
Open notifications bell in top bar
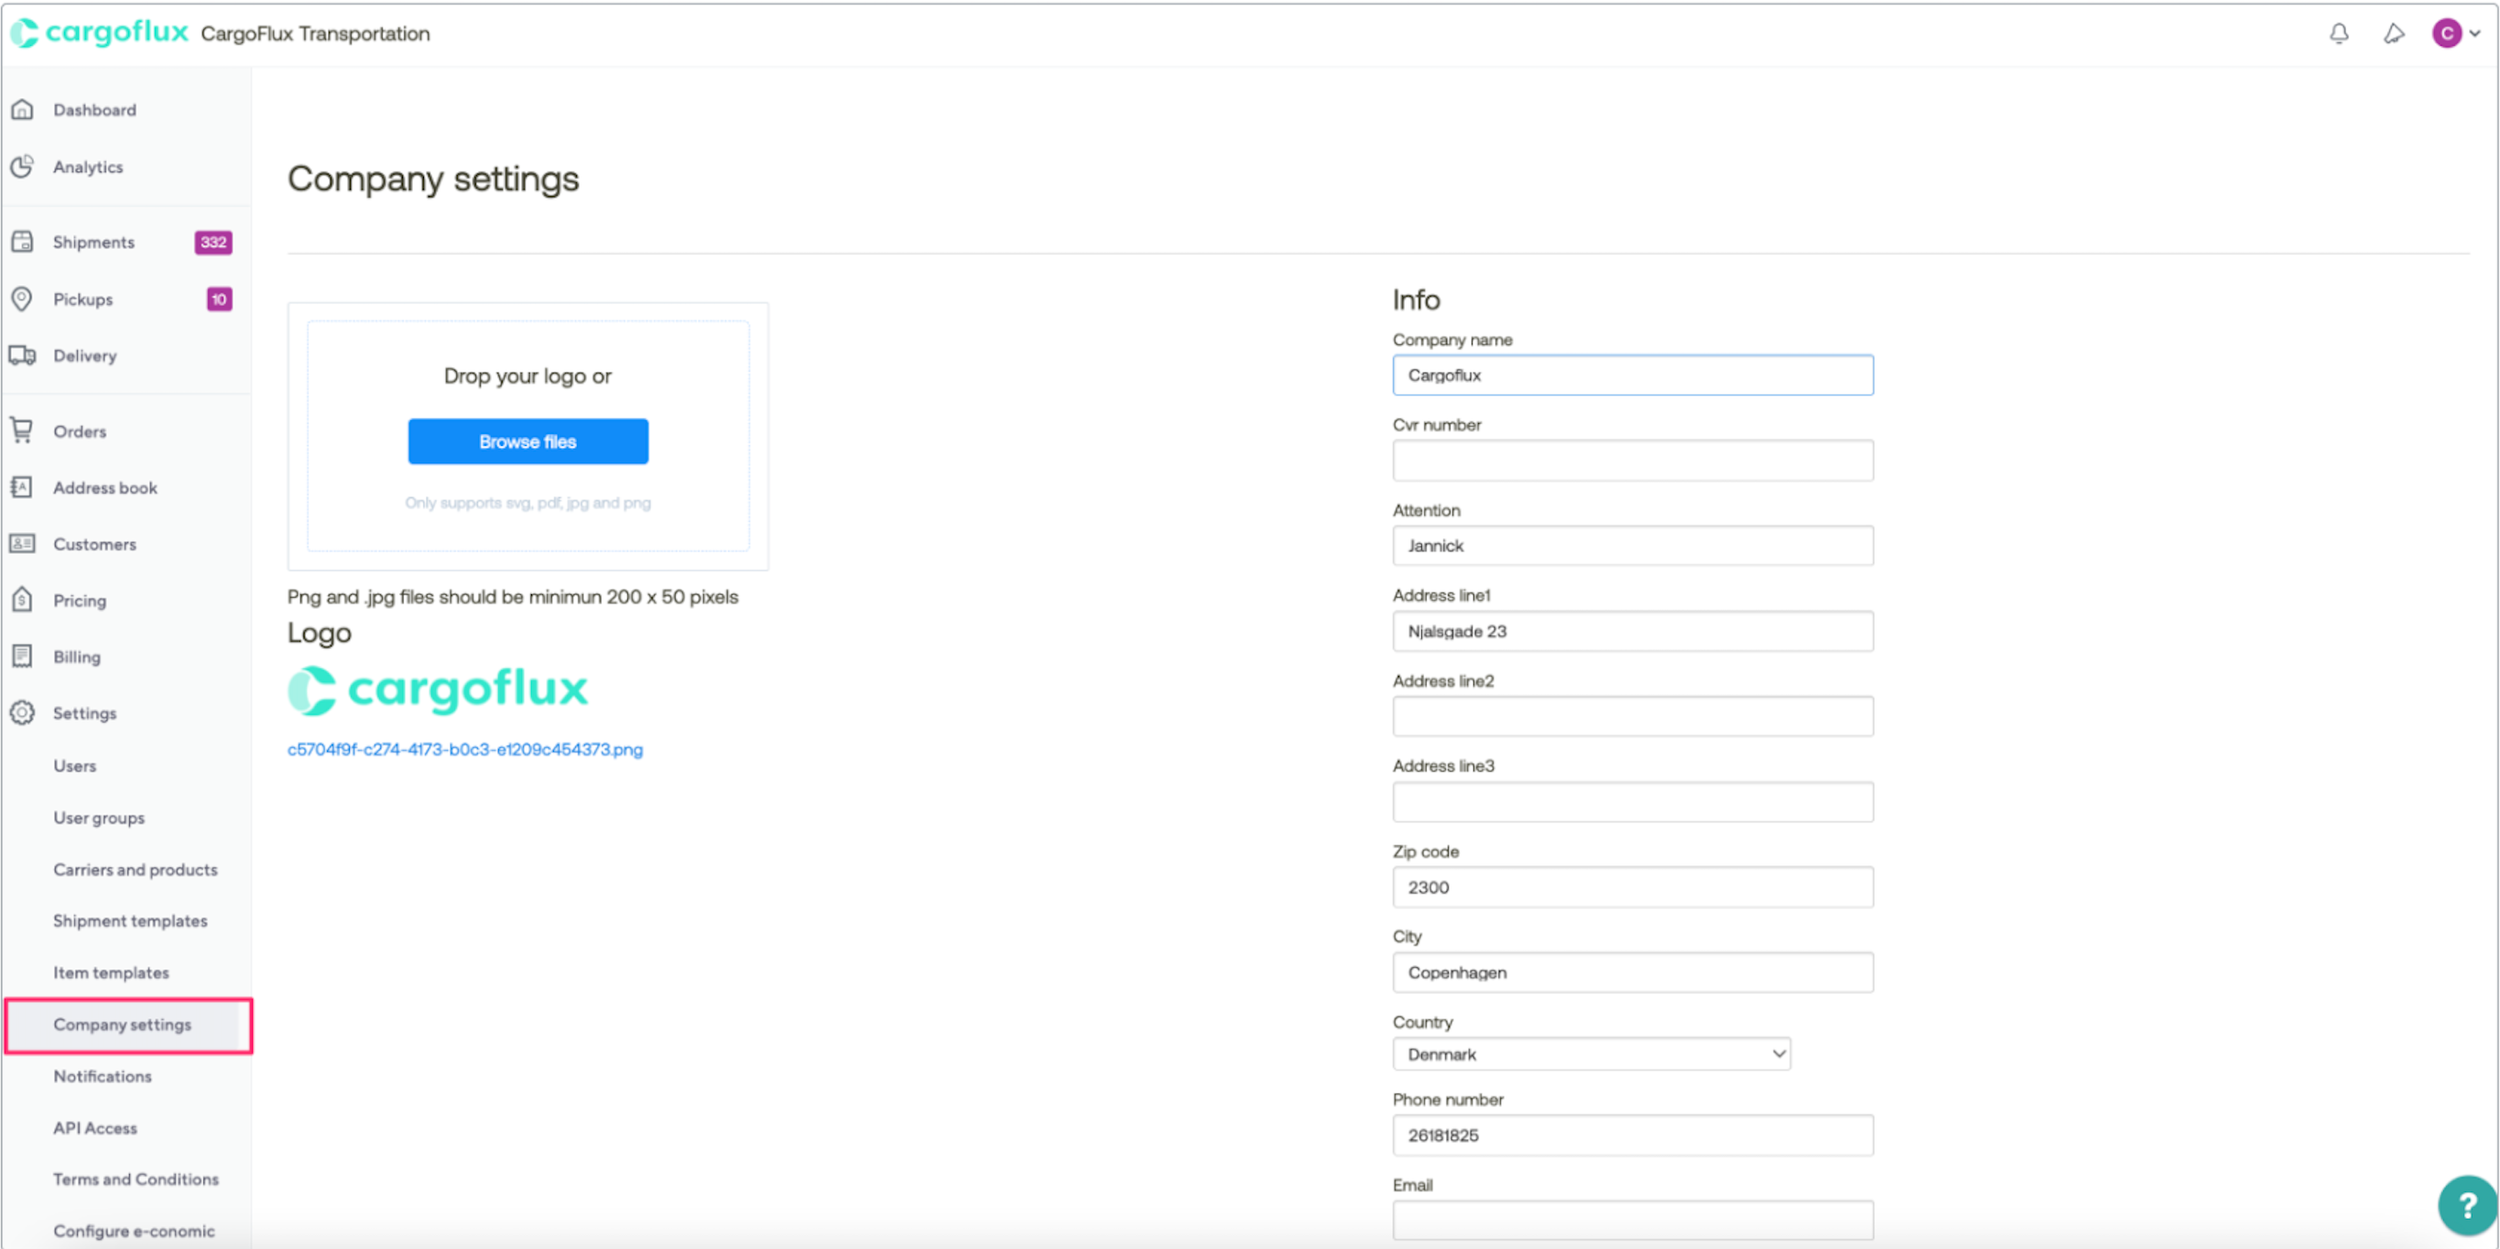(x=2339, y=34)
